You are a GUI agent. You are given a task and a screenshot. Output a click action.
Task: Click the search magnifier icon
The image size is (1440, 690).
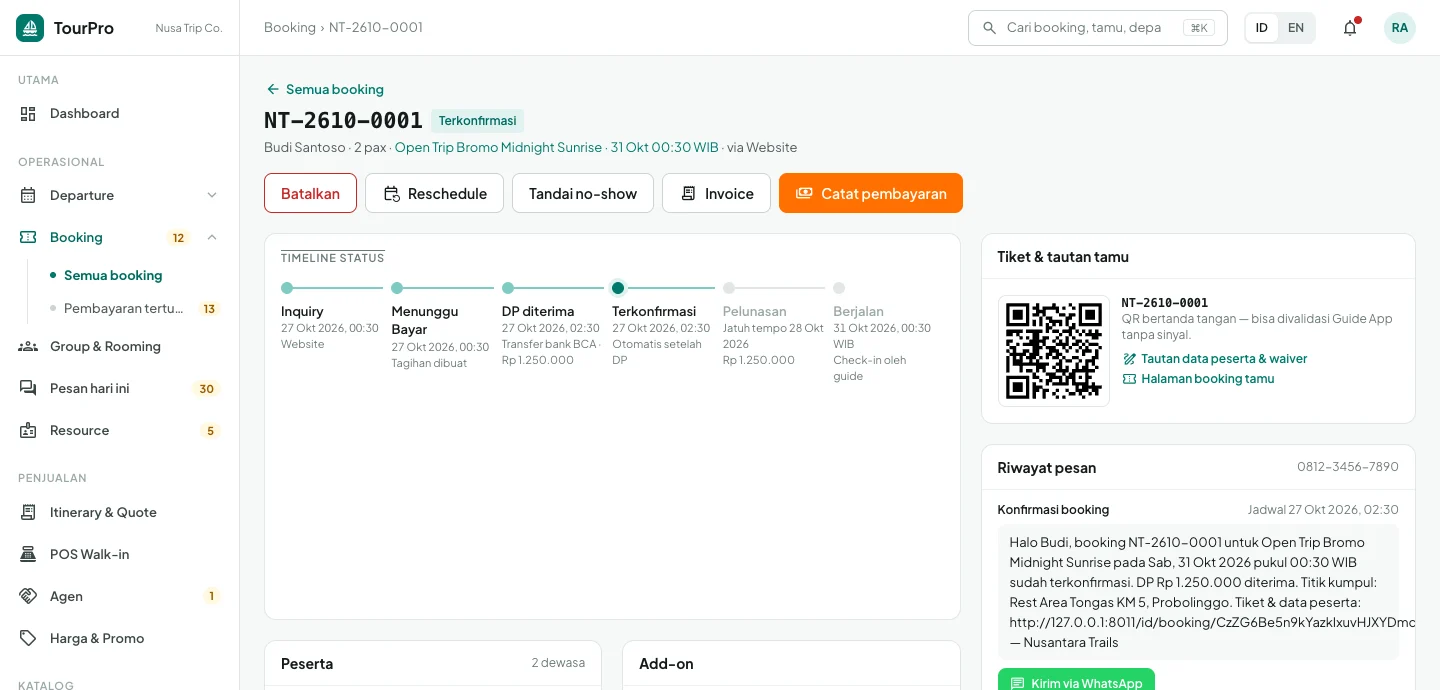990,28
